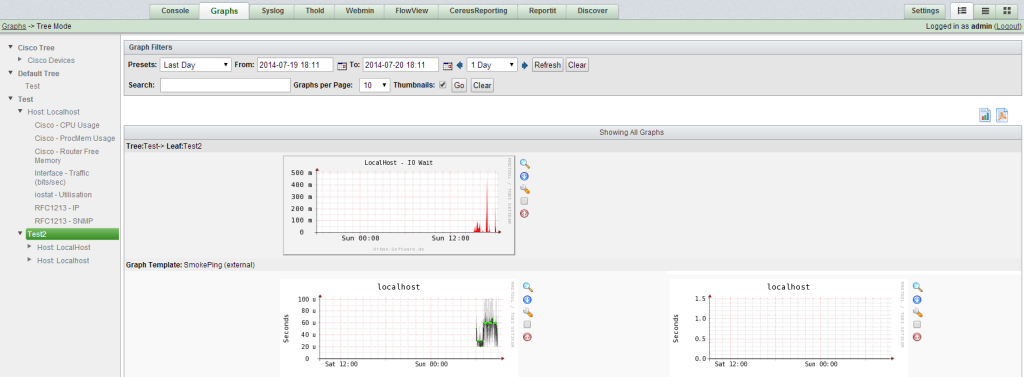Image resolution: width=1024 pixels, height=377 pixels.
Task: Click the Logout link
Action: coord(1007,27)
